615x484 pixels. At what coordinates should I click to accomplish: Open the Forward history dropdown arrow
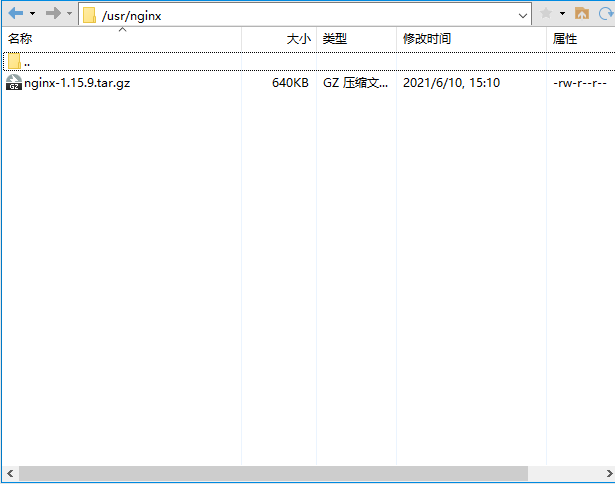coord(69,14)
